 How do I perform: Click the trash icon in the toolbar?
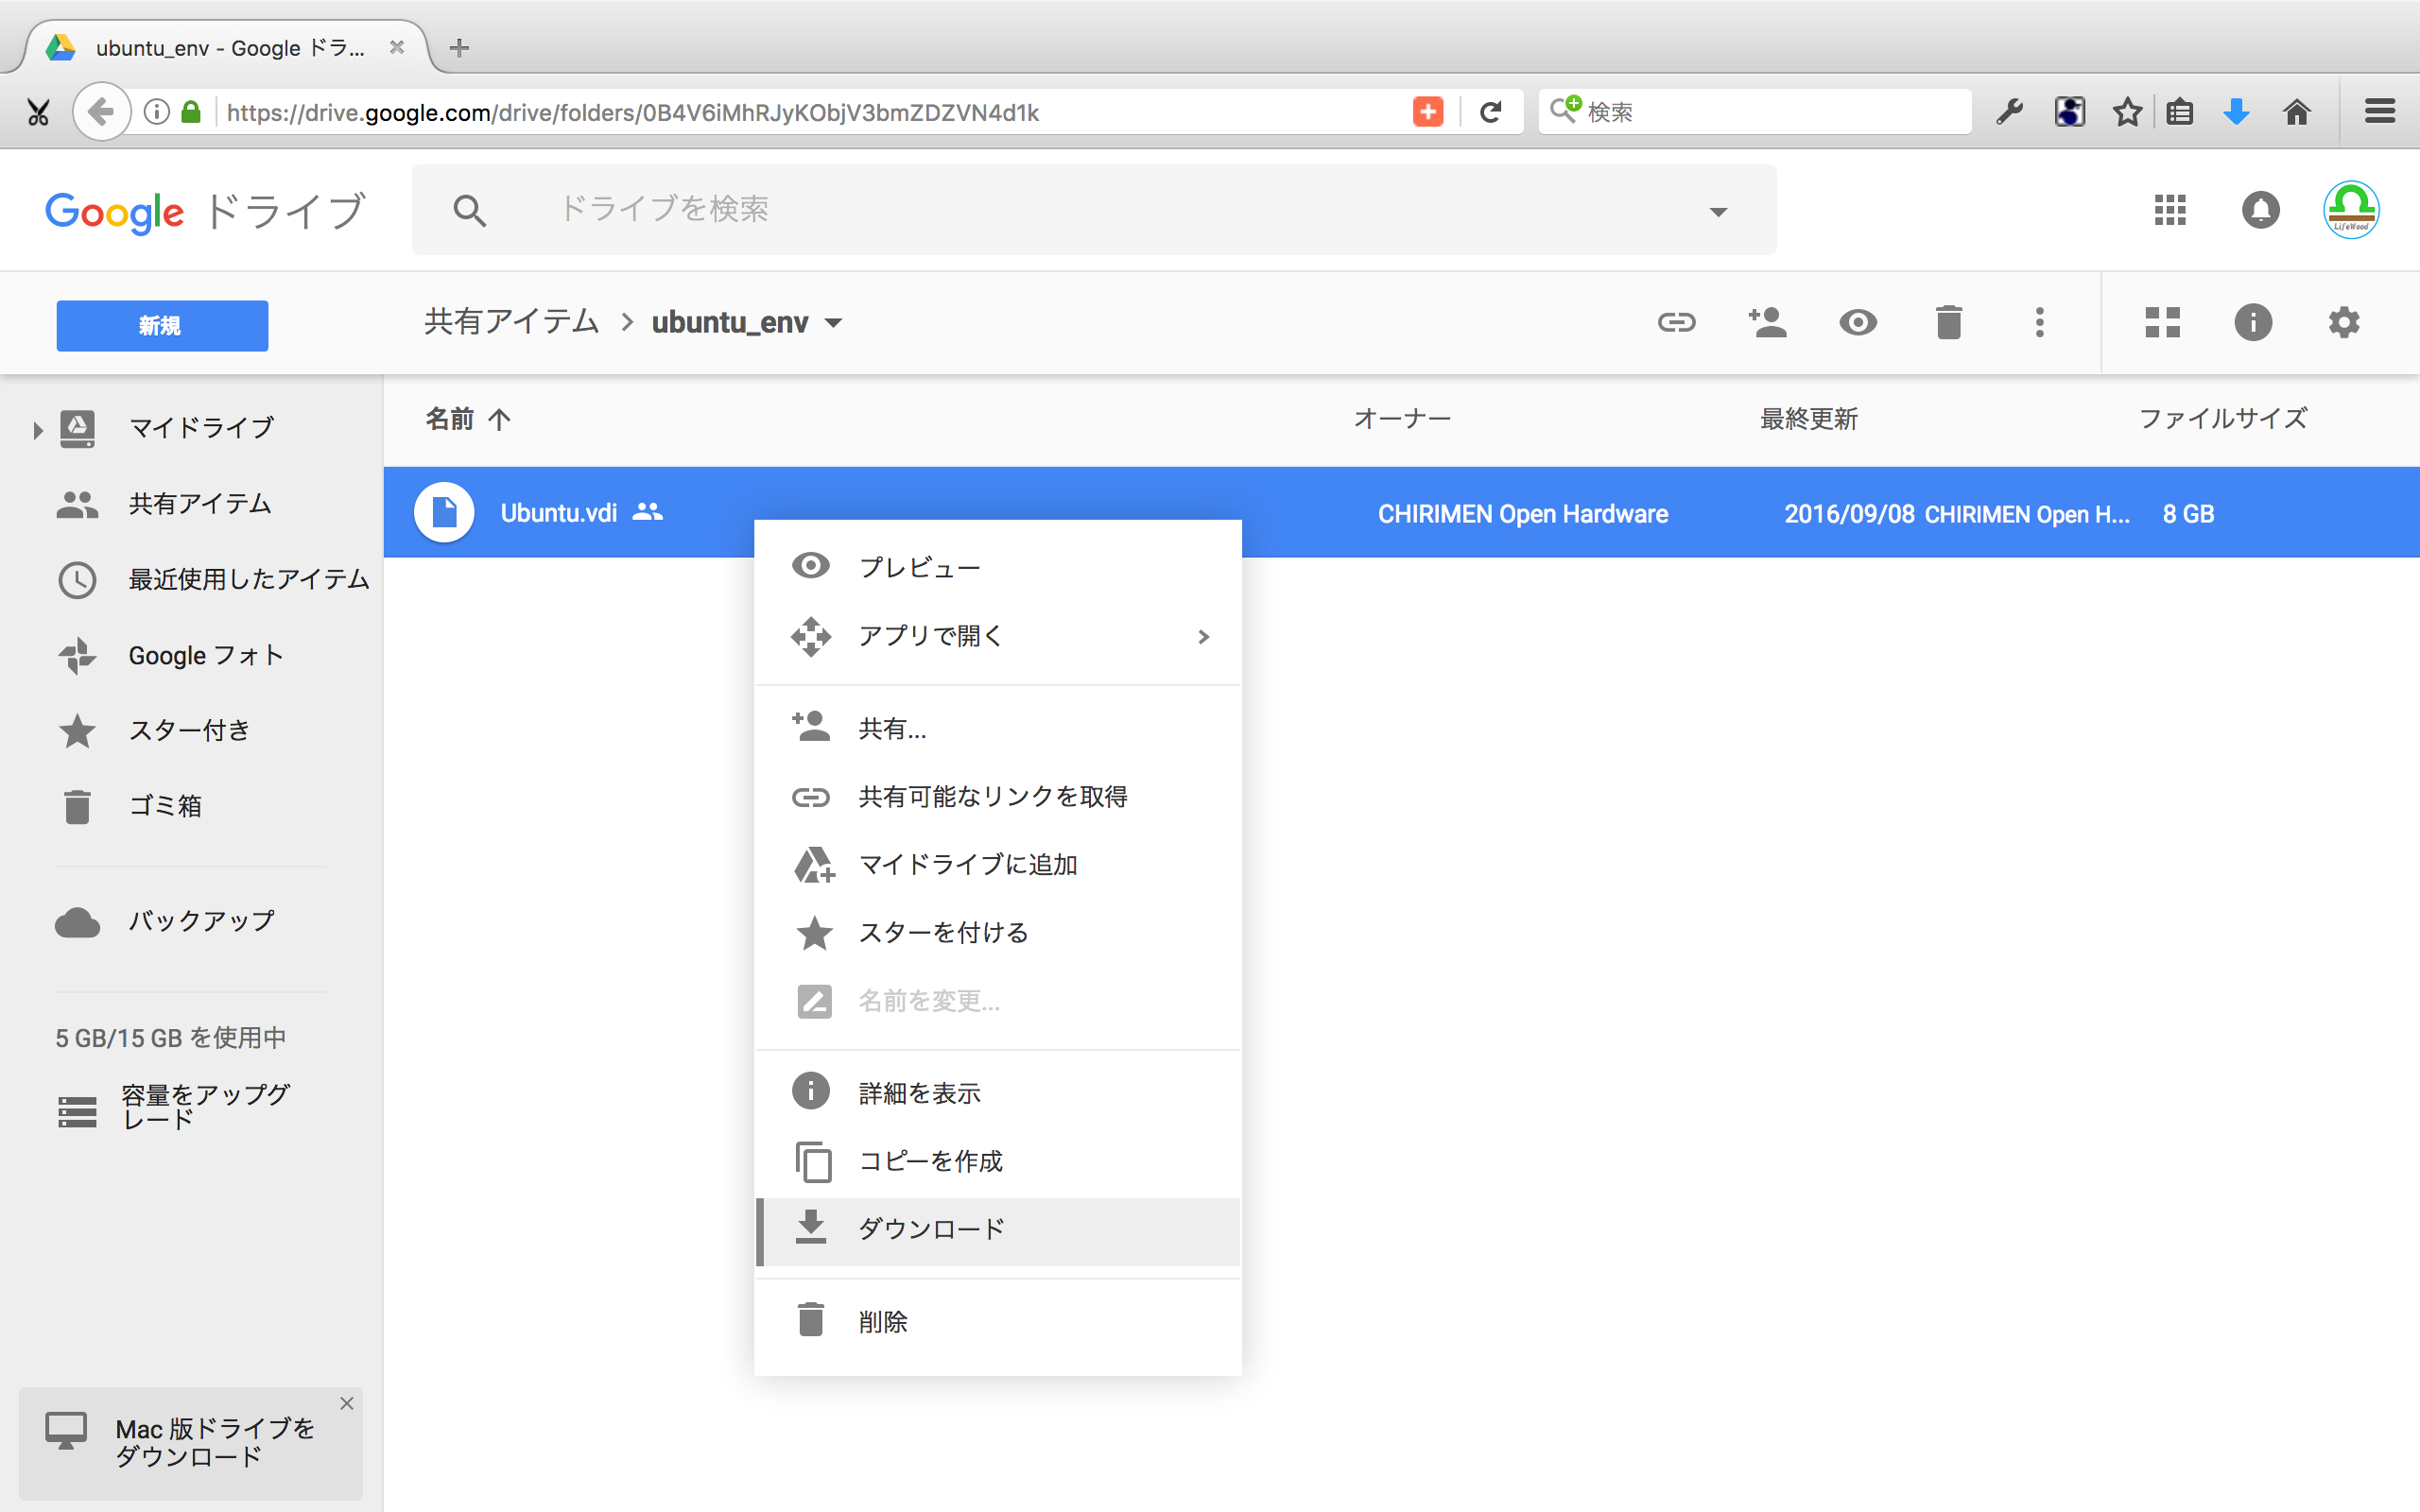(1948, 322)
